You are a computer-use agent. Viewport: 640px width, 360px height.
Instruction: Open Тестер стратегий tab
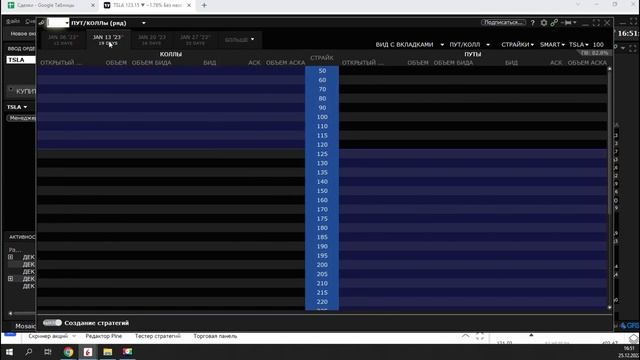158,336
